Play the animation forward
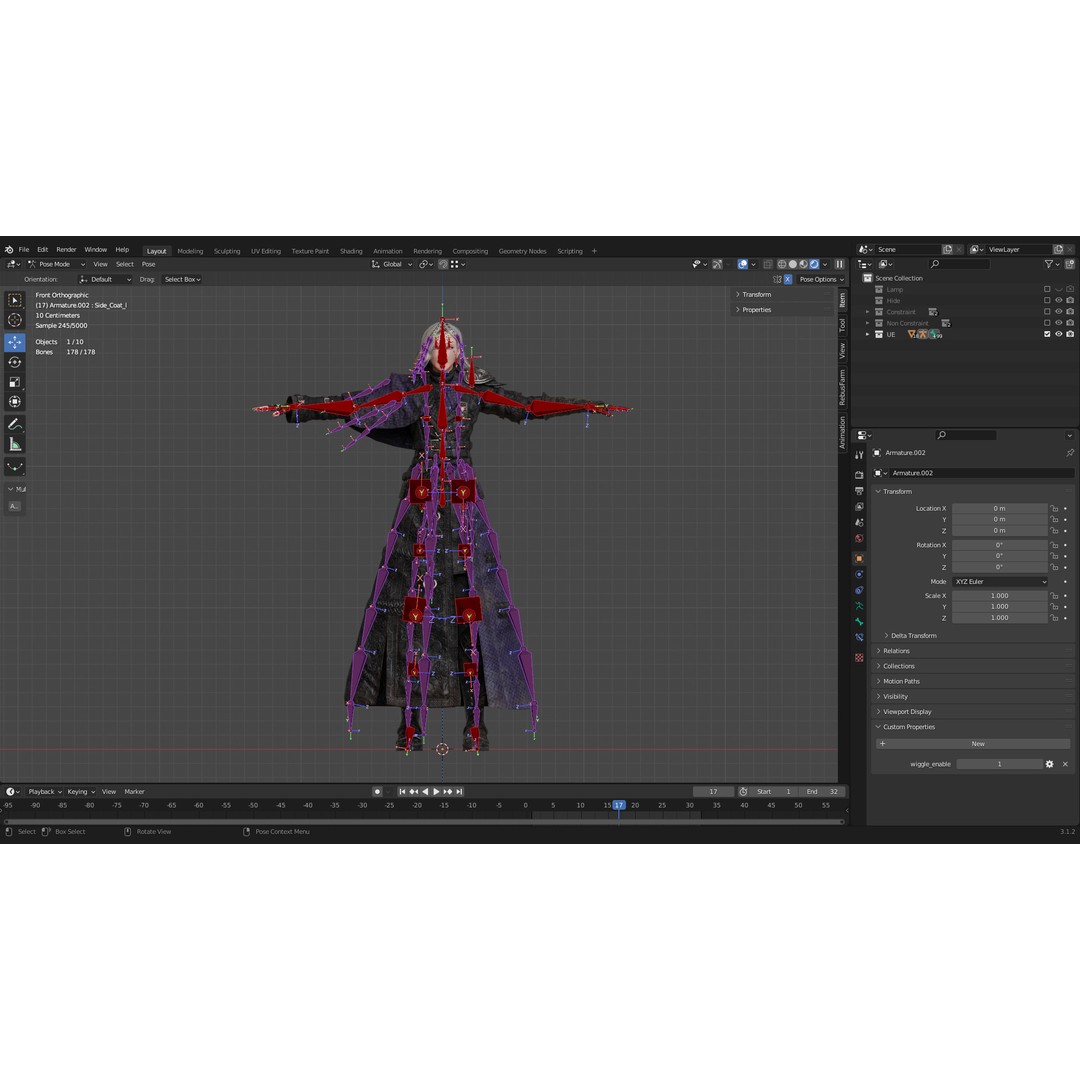1080x1080 pixels. coord(436,791)
